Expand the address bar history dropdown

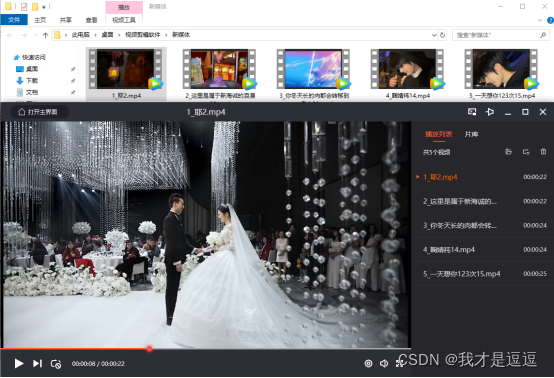coord(434,35)
